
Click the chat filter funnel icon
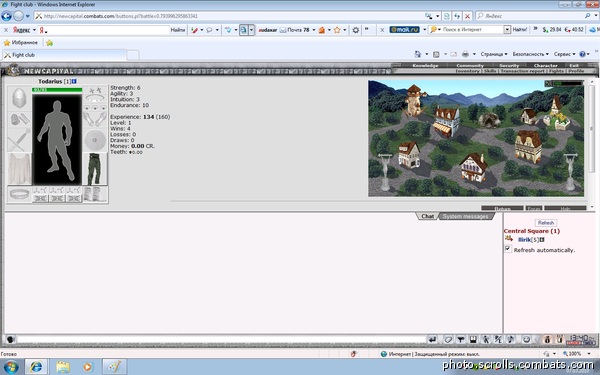[461, 339]
